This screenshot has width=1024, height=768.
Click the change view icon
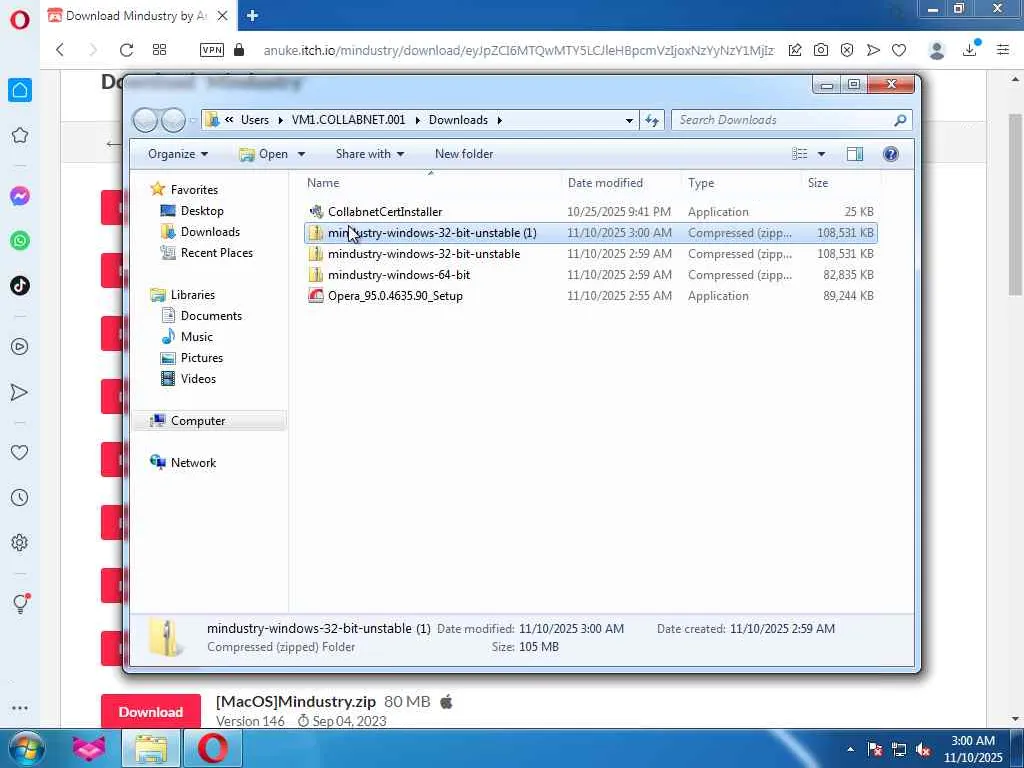coord(799,154)
